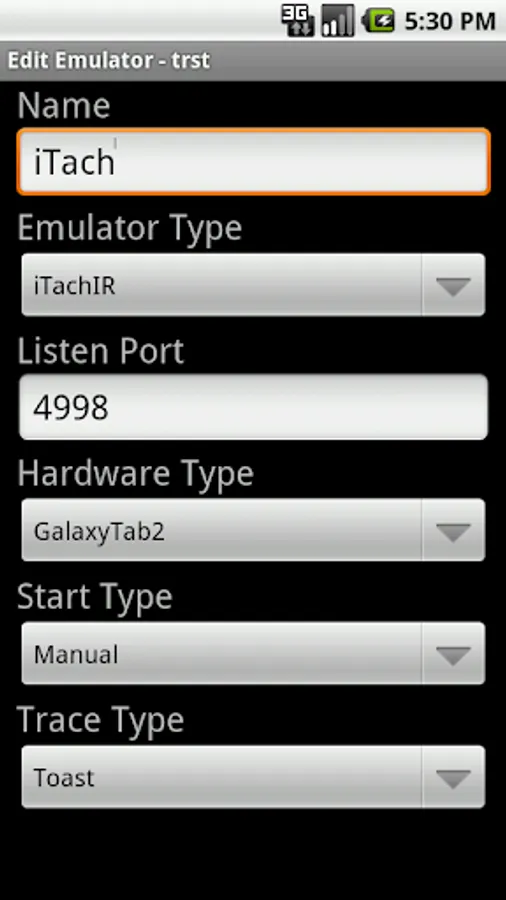The width and height of the screenshot is (506, 900).
Task: Click the Trace Type dropdown arrow
Action: click(453, 777)
